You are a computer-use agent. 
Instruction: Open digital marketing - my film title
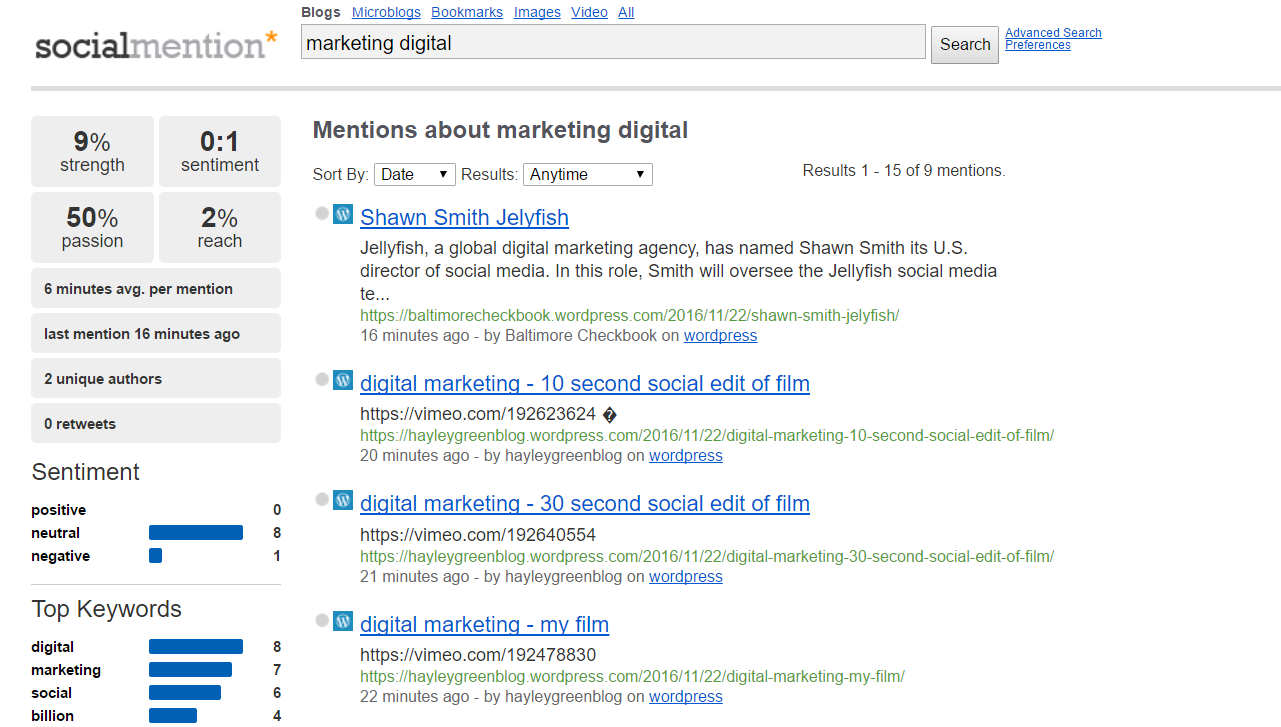tap(484, 624)
